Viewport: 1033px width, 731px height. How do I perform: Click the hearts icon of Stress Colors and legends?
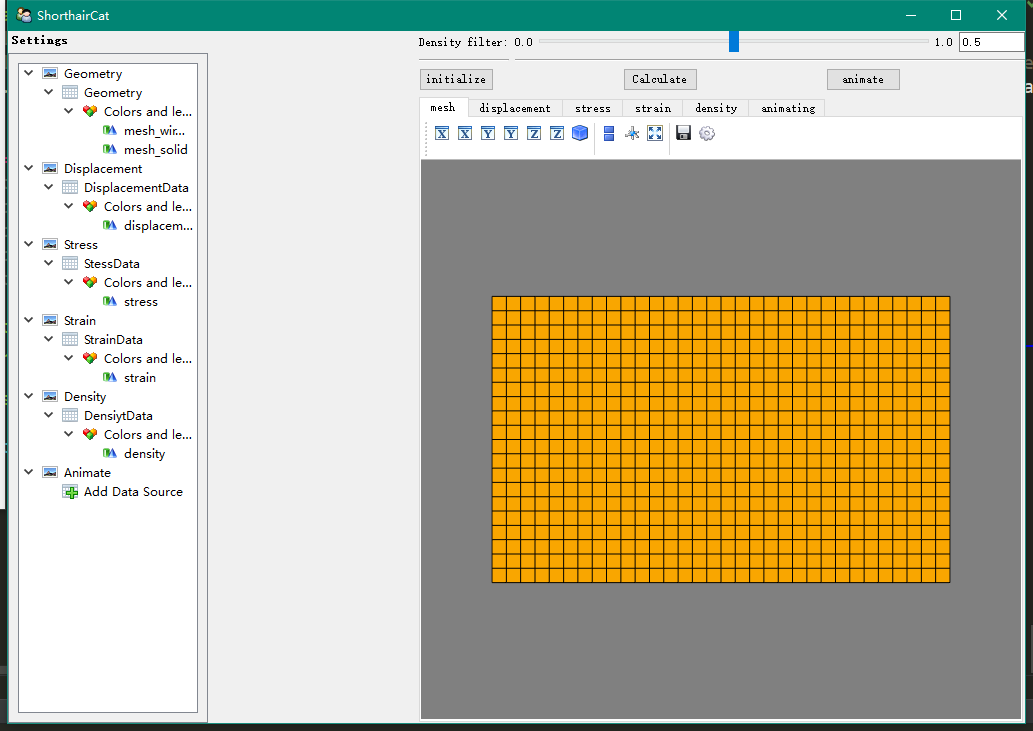coord(90,283)
